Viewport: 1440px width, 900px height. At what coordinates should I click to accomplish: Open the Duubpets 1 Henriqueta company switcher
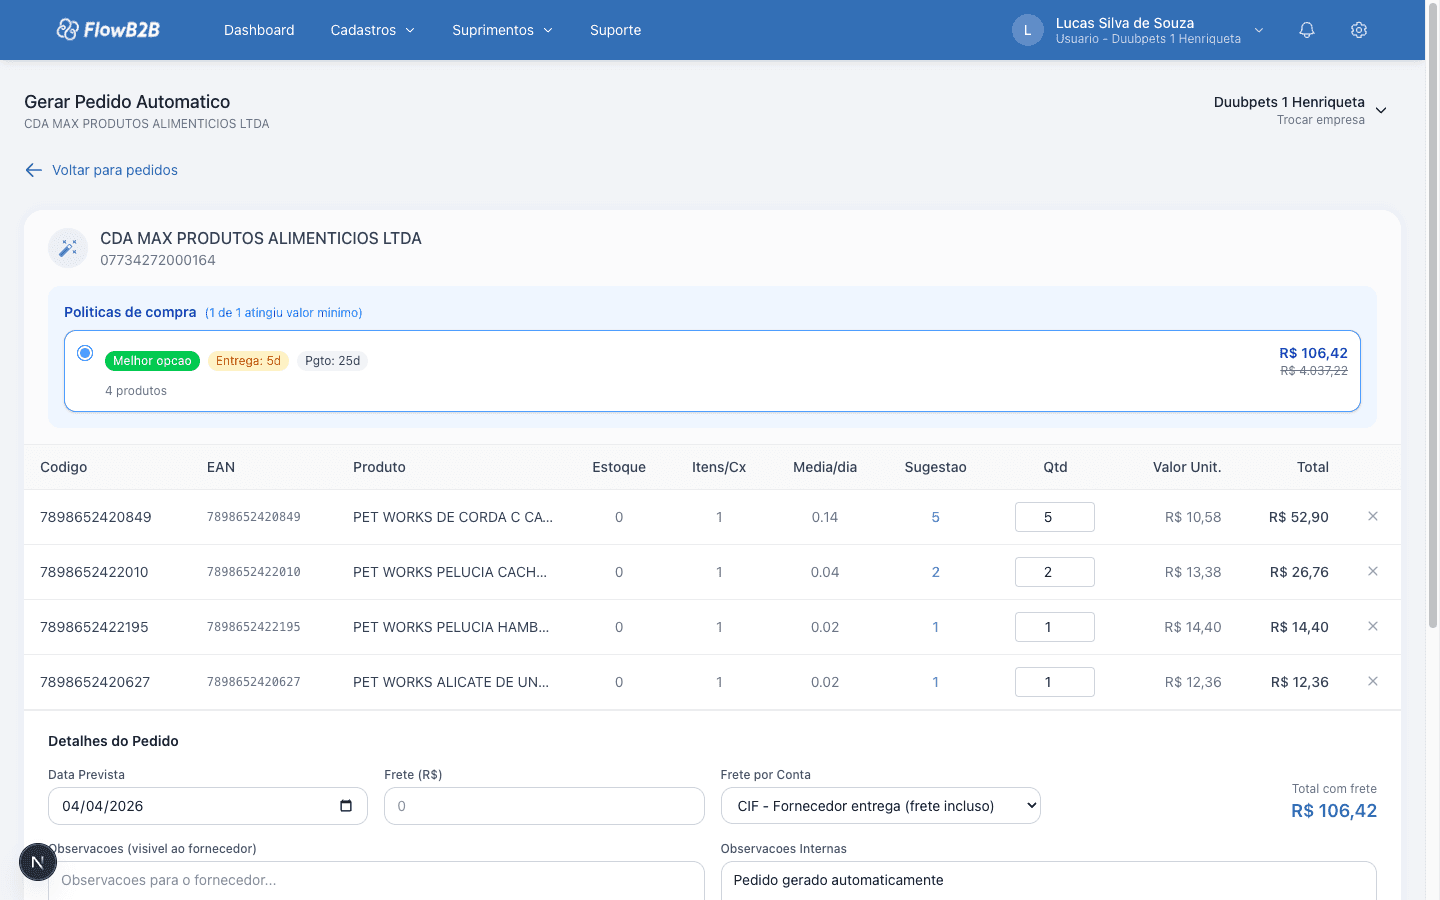point(1300,110)
